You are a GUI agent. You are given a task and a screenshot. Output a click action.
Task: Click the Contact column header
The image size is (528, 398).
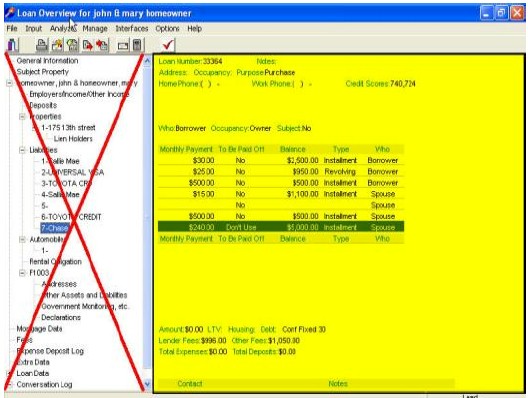point(190,384)
